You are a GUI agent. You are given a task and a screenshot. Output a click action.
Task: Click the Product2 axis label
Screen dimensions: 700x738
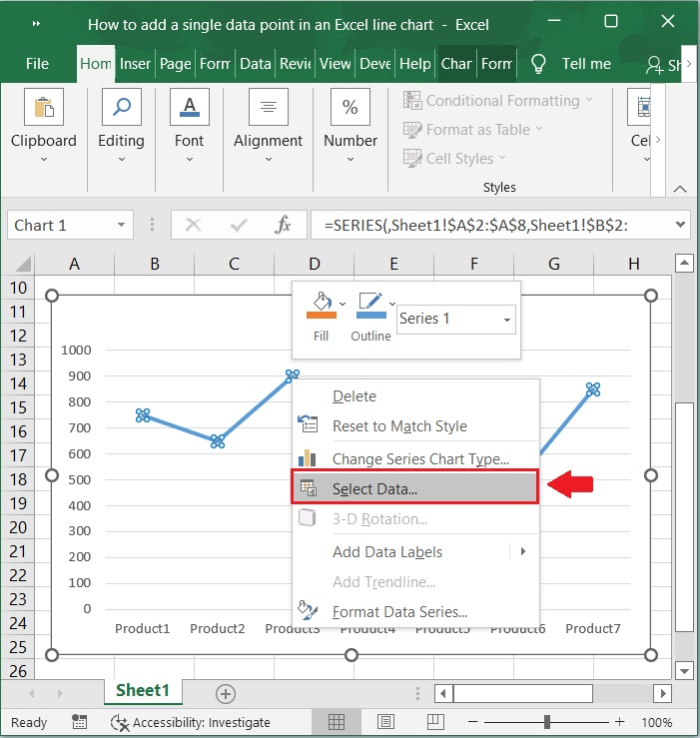[217, 628]
